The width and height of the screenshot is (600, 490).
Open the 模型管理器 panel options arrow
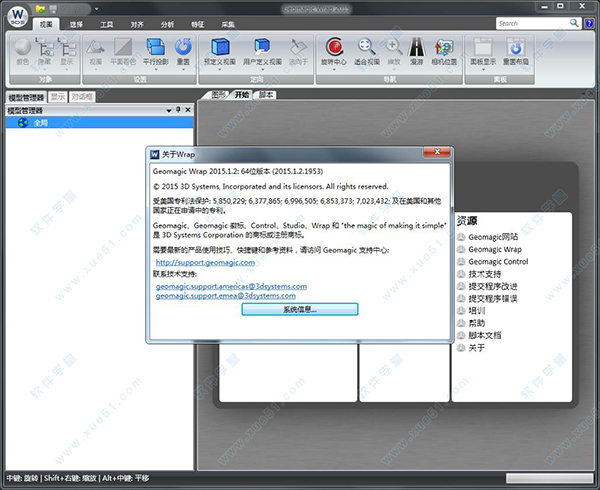(169, 111)
